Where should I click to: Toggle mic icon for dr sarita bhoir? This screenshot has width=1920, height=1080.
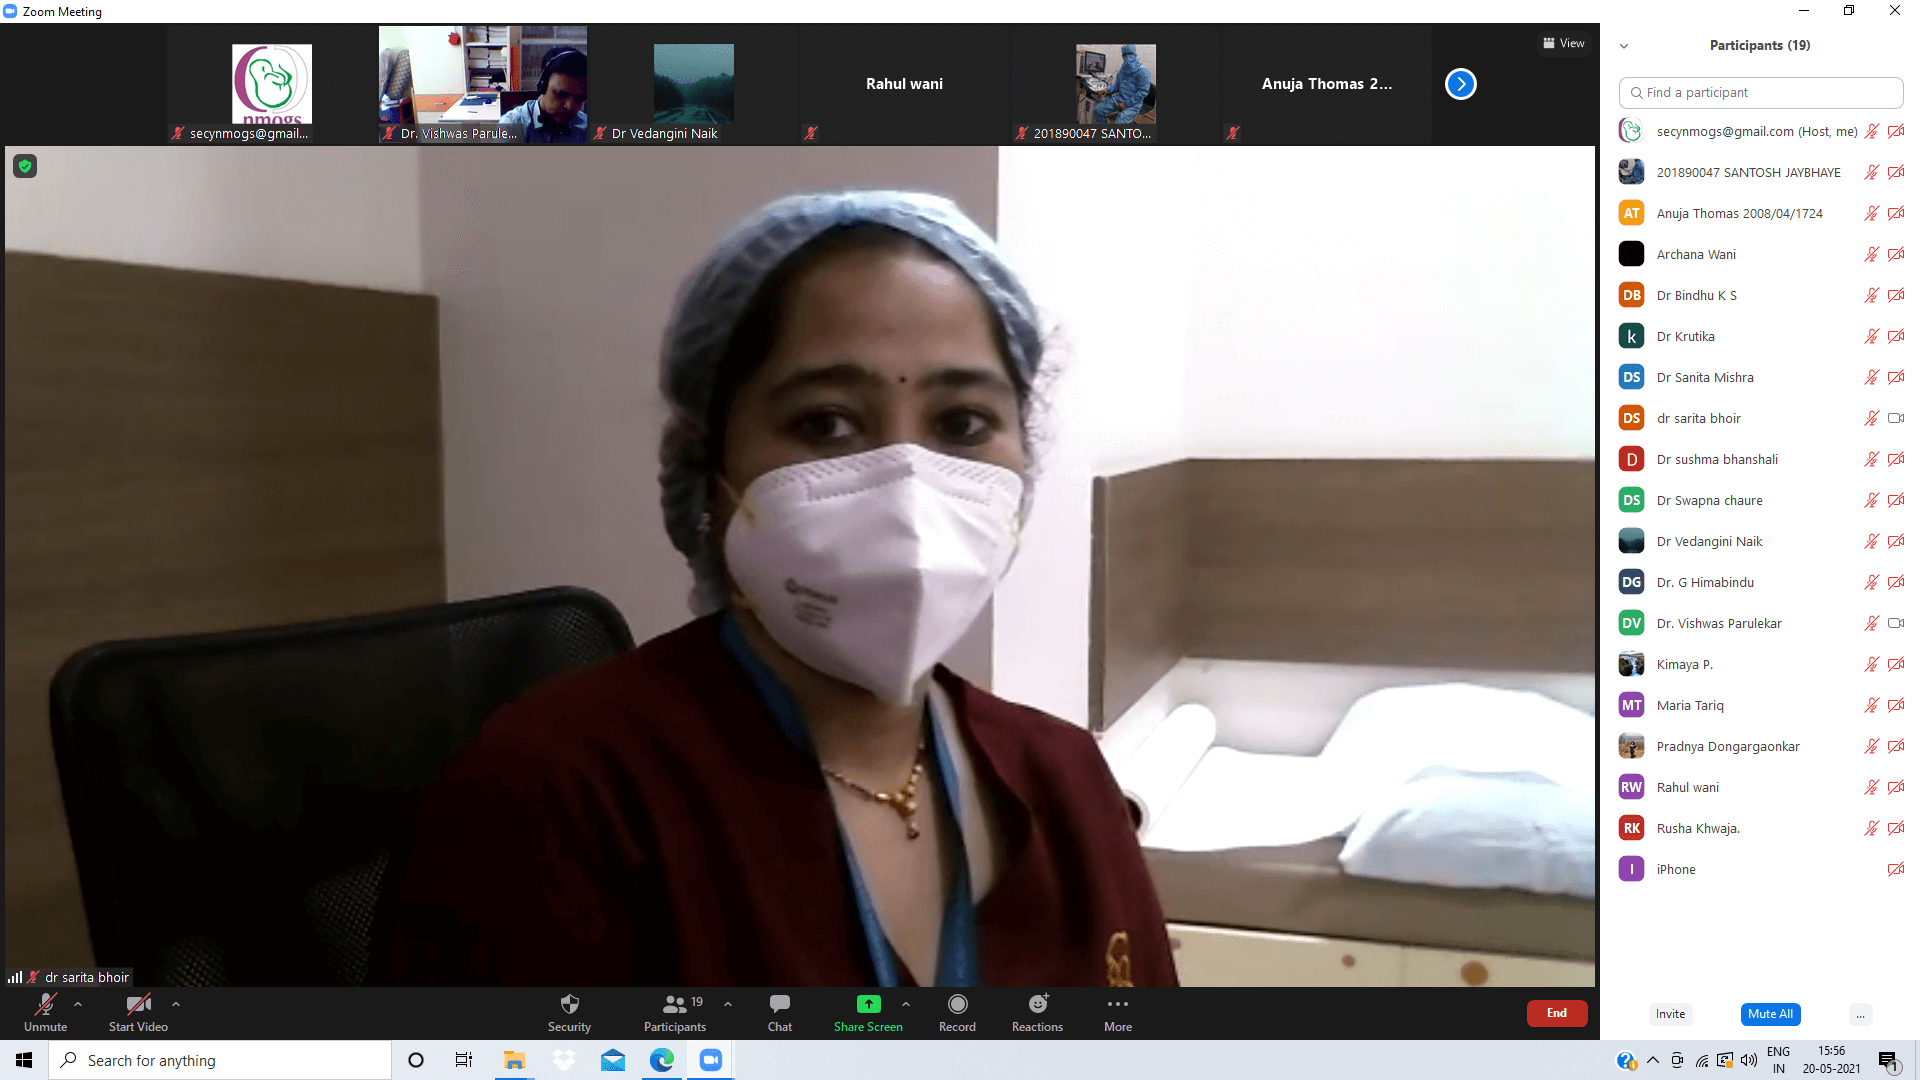coord(1871,418)
